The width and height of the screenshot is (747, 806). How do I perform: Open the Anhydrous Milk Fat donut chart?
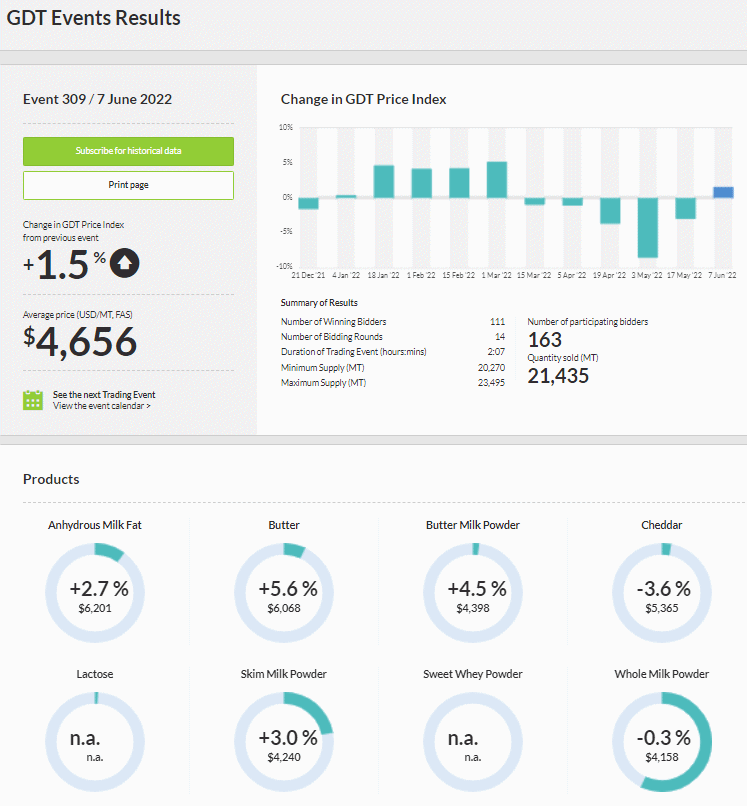point(95,593)
